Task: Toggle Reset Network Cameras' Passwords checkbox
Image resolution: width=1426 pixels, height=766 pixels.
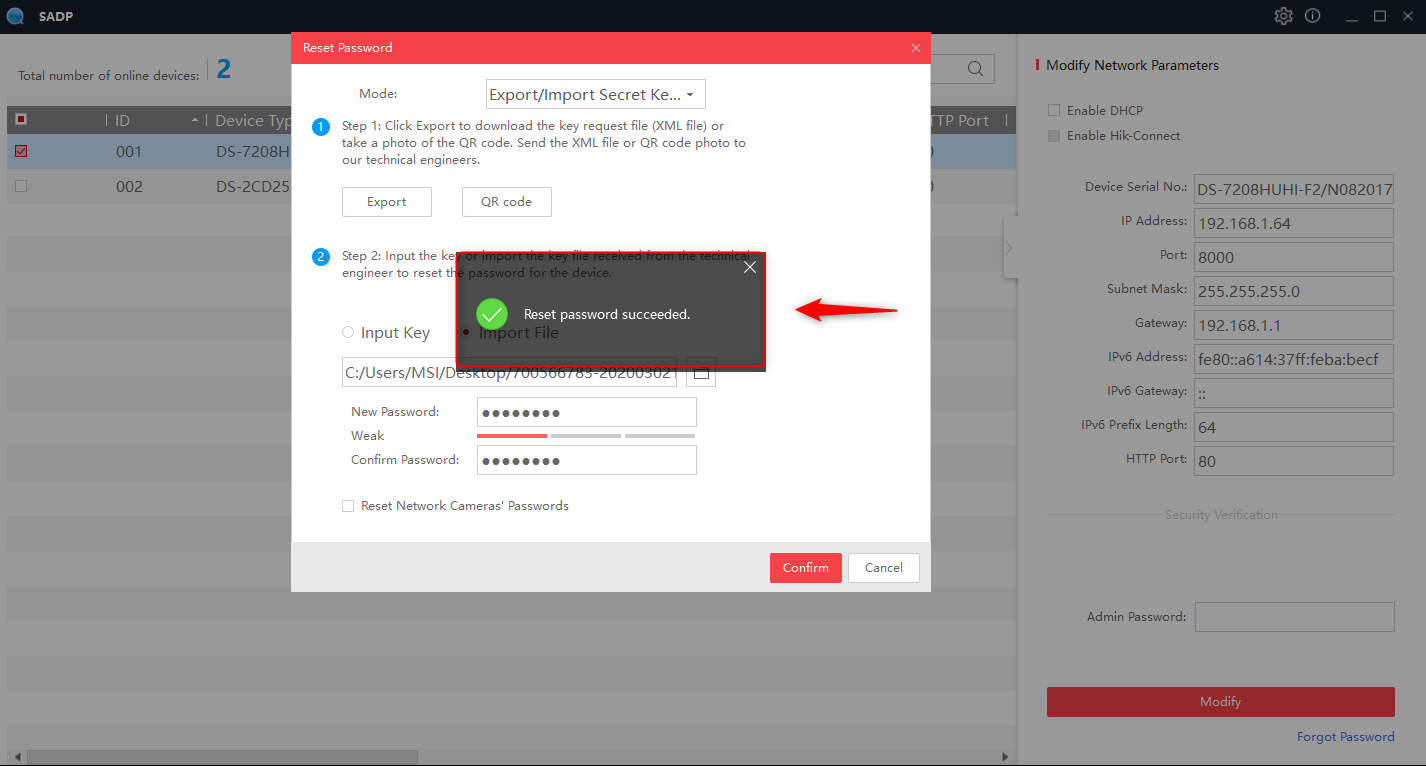Action: pos(348,506)
